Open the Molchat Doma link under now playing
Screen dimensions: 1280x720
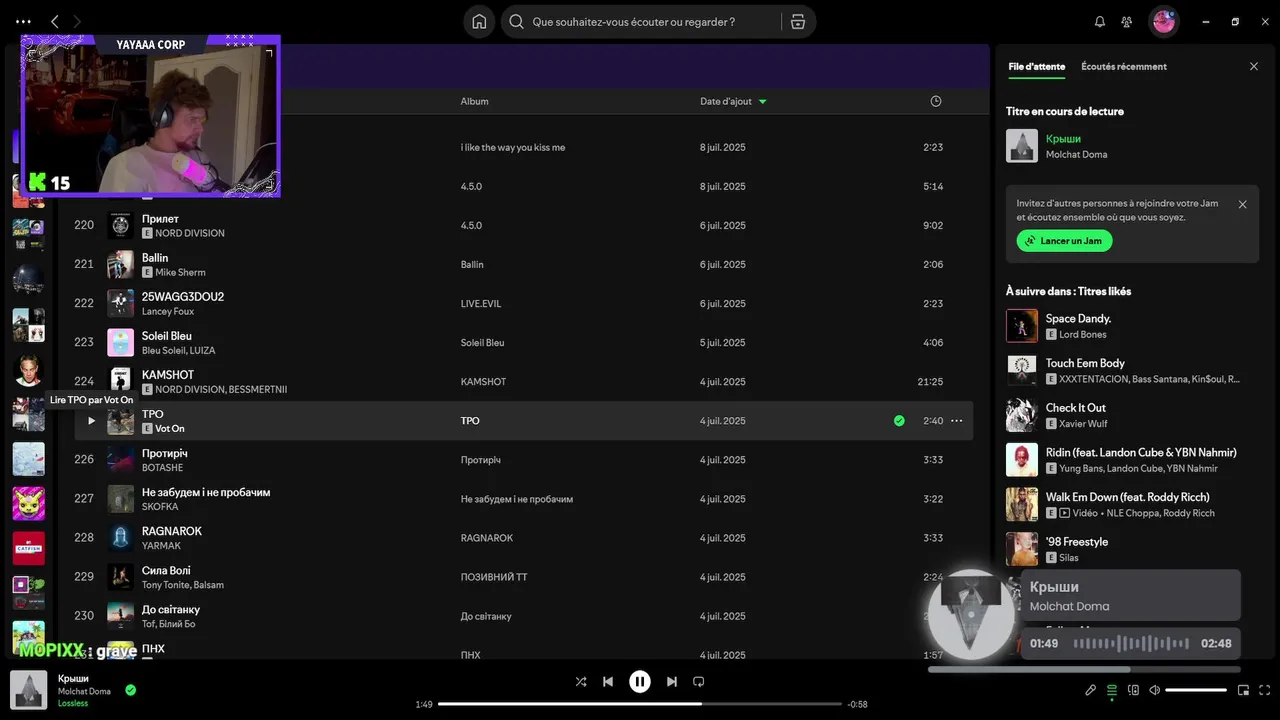click(1076, 154)
